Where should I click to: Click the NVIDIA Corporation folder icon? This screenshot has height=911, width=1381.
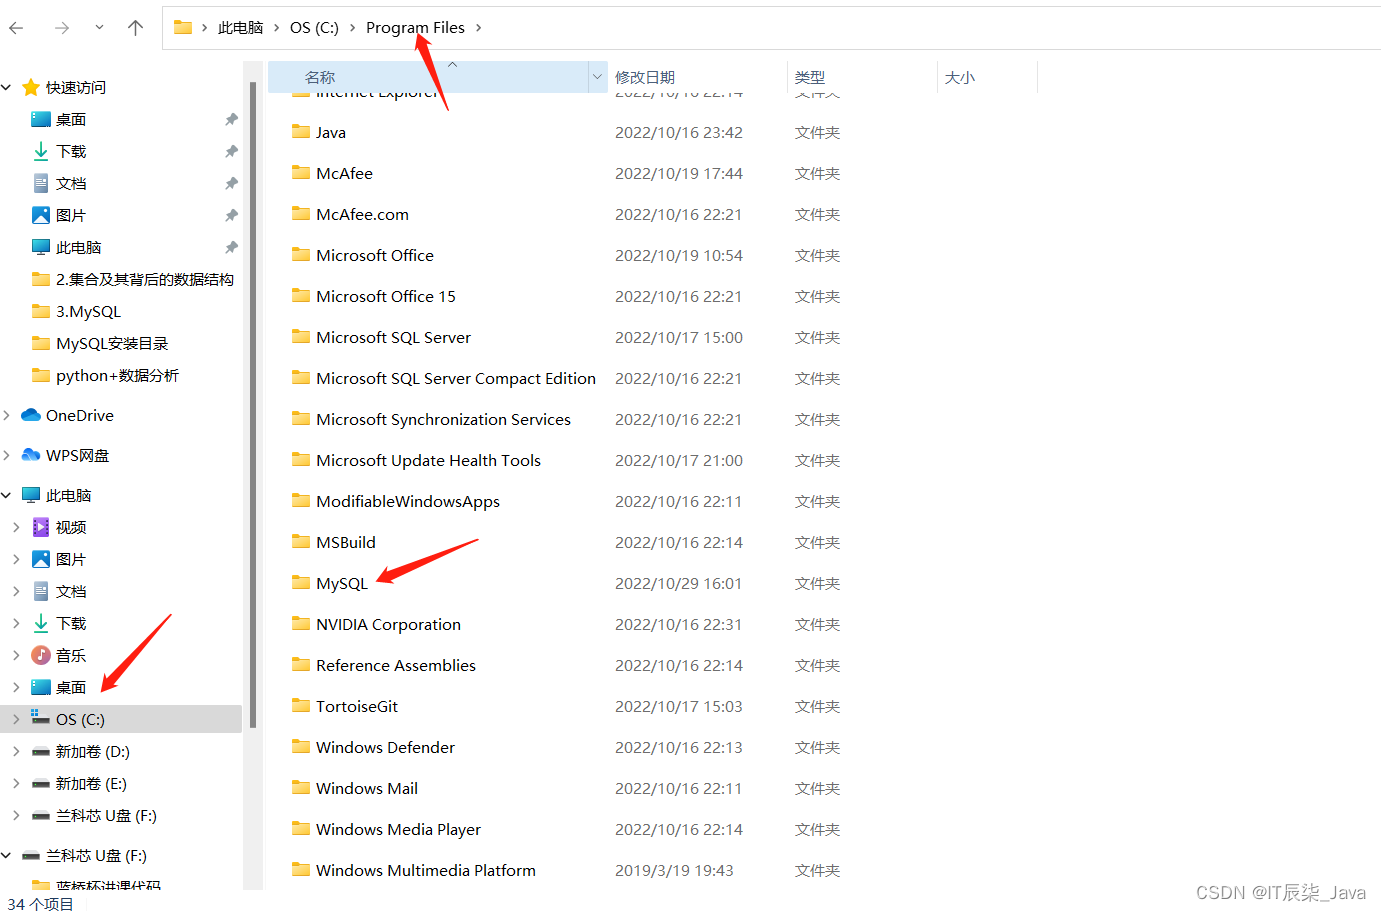click(x=301, y=623)
